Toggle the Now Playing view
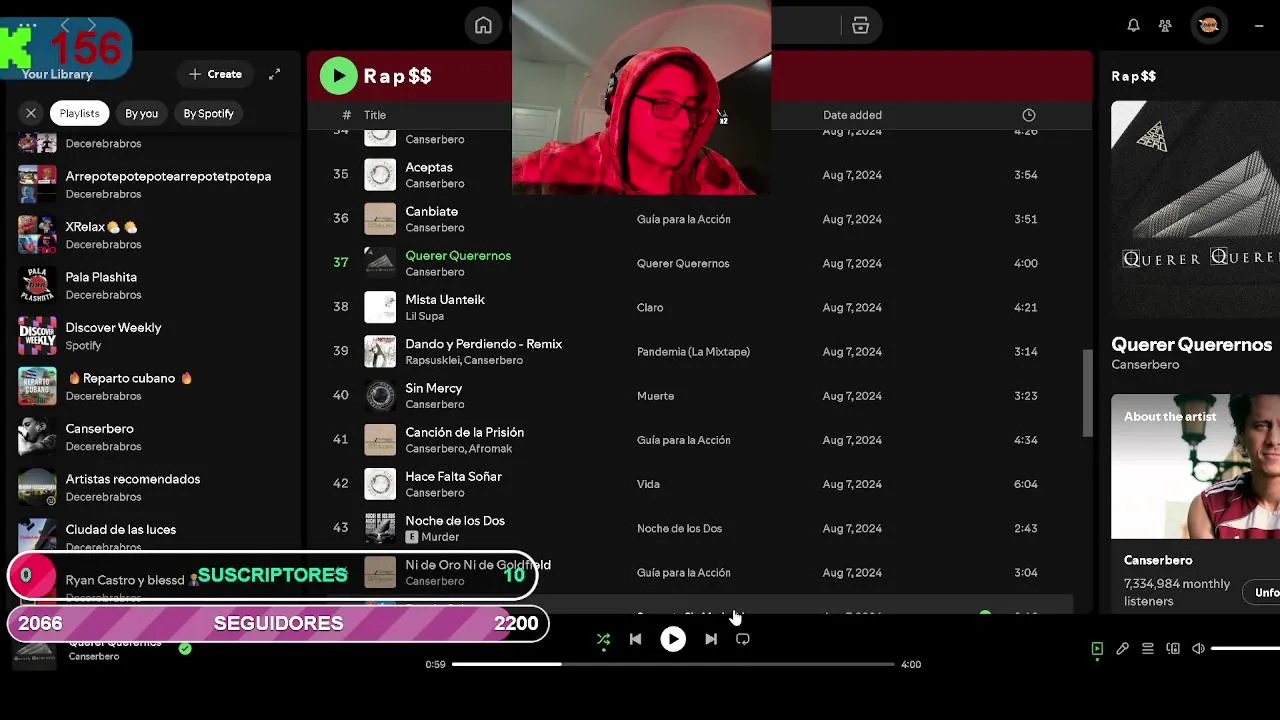Image resolution: width=1280 pixels, height=720 pixels. click(x=1097, y=649)
